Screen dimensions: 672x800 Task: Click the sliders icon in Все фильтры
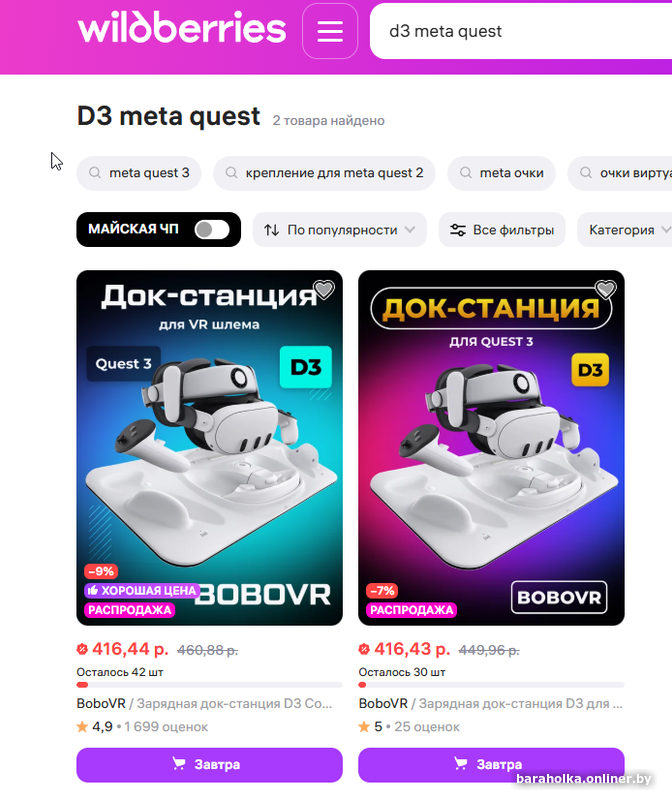[458, 230]
